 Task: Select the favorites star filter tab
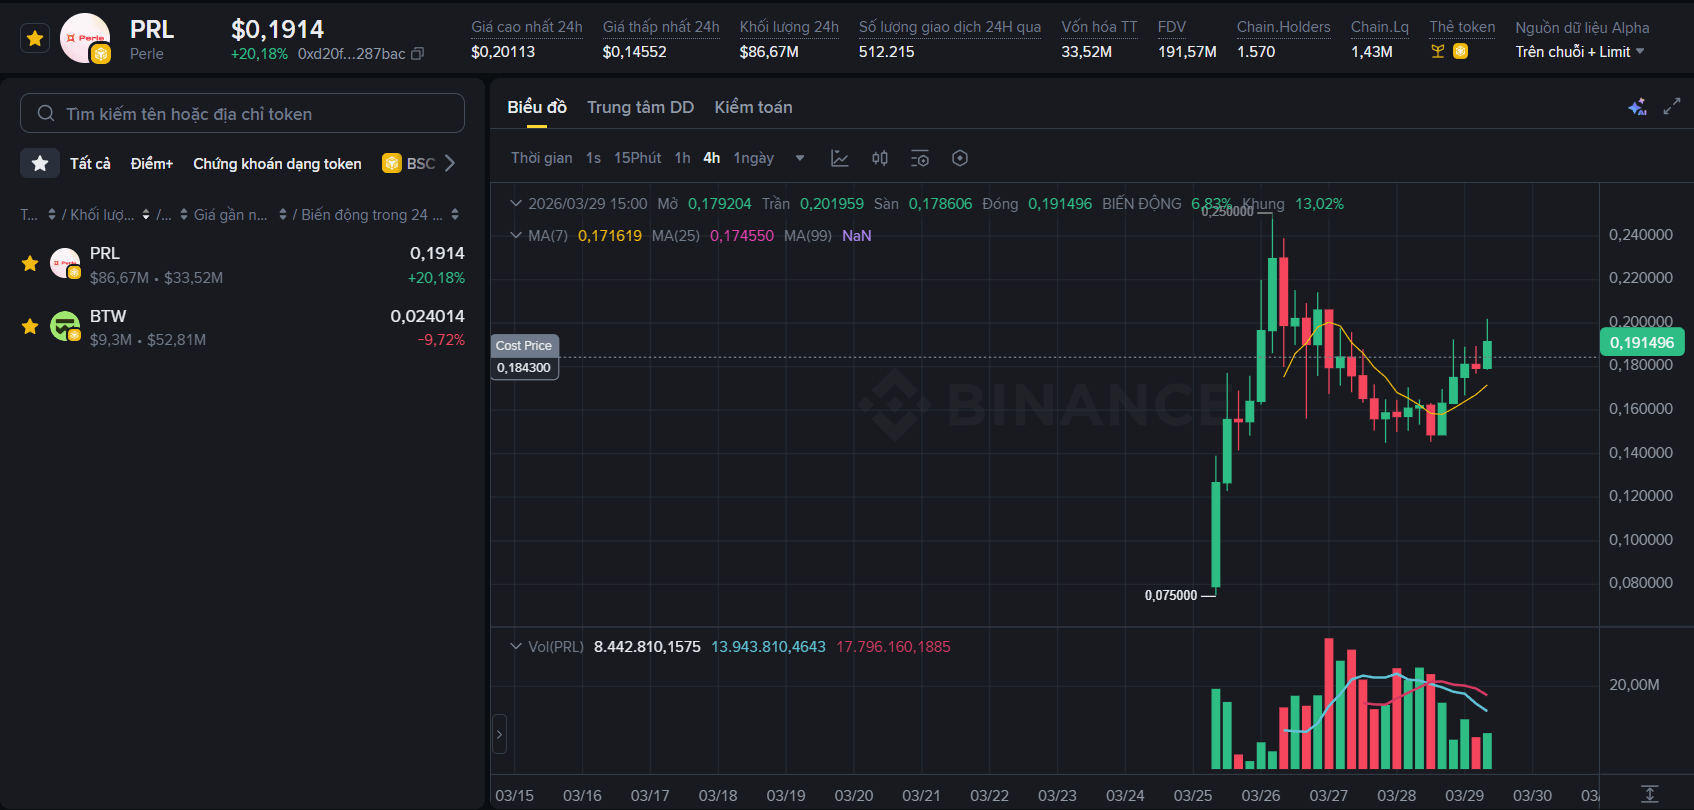40,163
